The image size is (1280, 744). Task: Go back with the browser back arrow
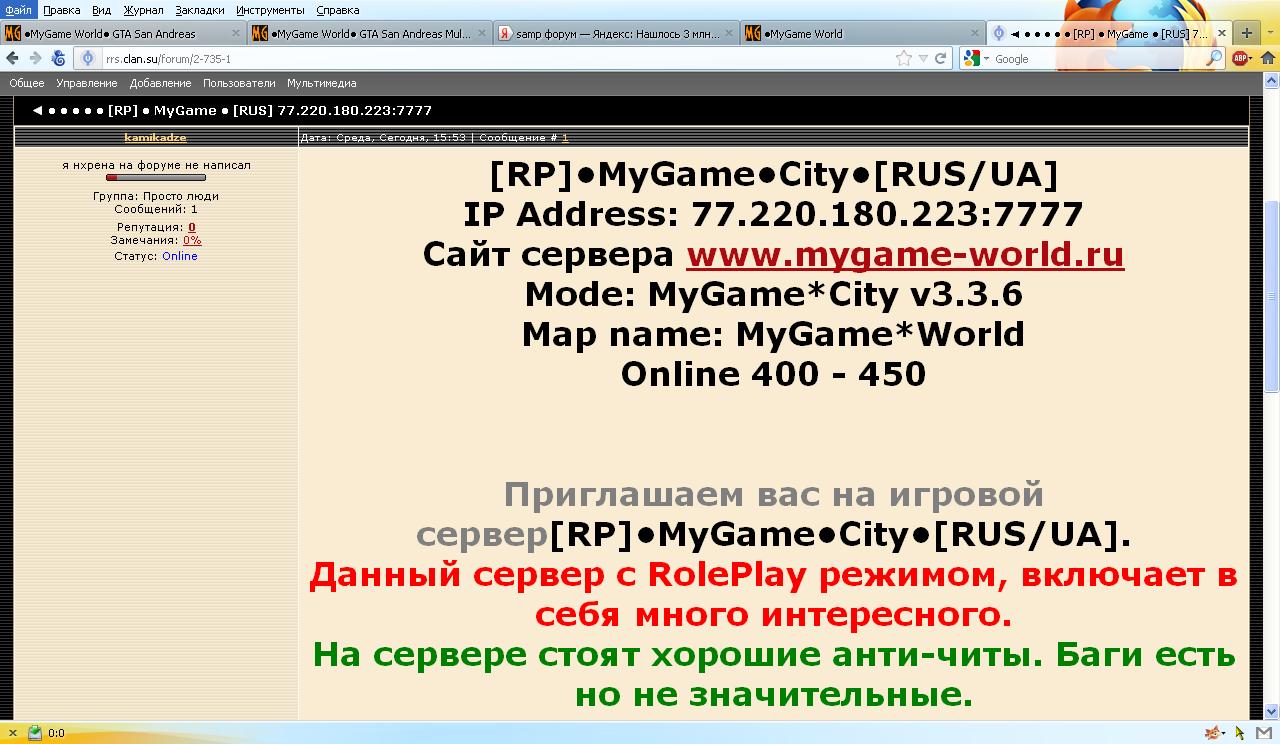13,59
